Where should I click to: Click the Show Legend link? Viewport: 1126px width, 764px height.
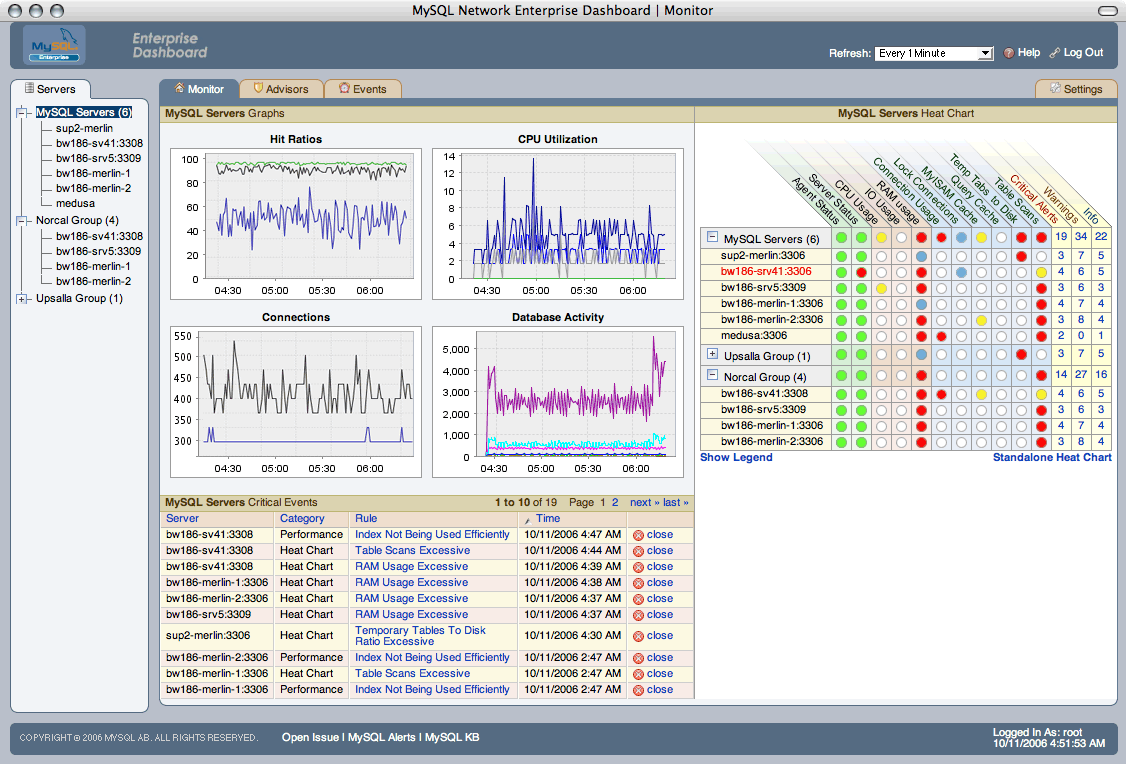(x=736, y=457)
